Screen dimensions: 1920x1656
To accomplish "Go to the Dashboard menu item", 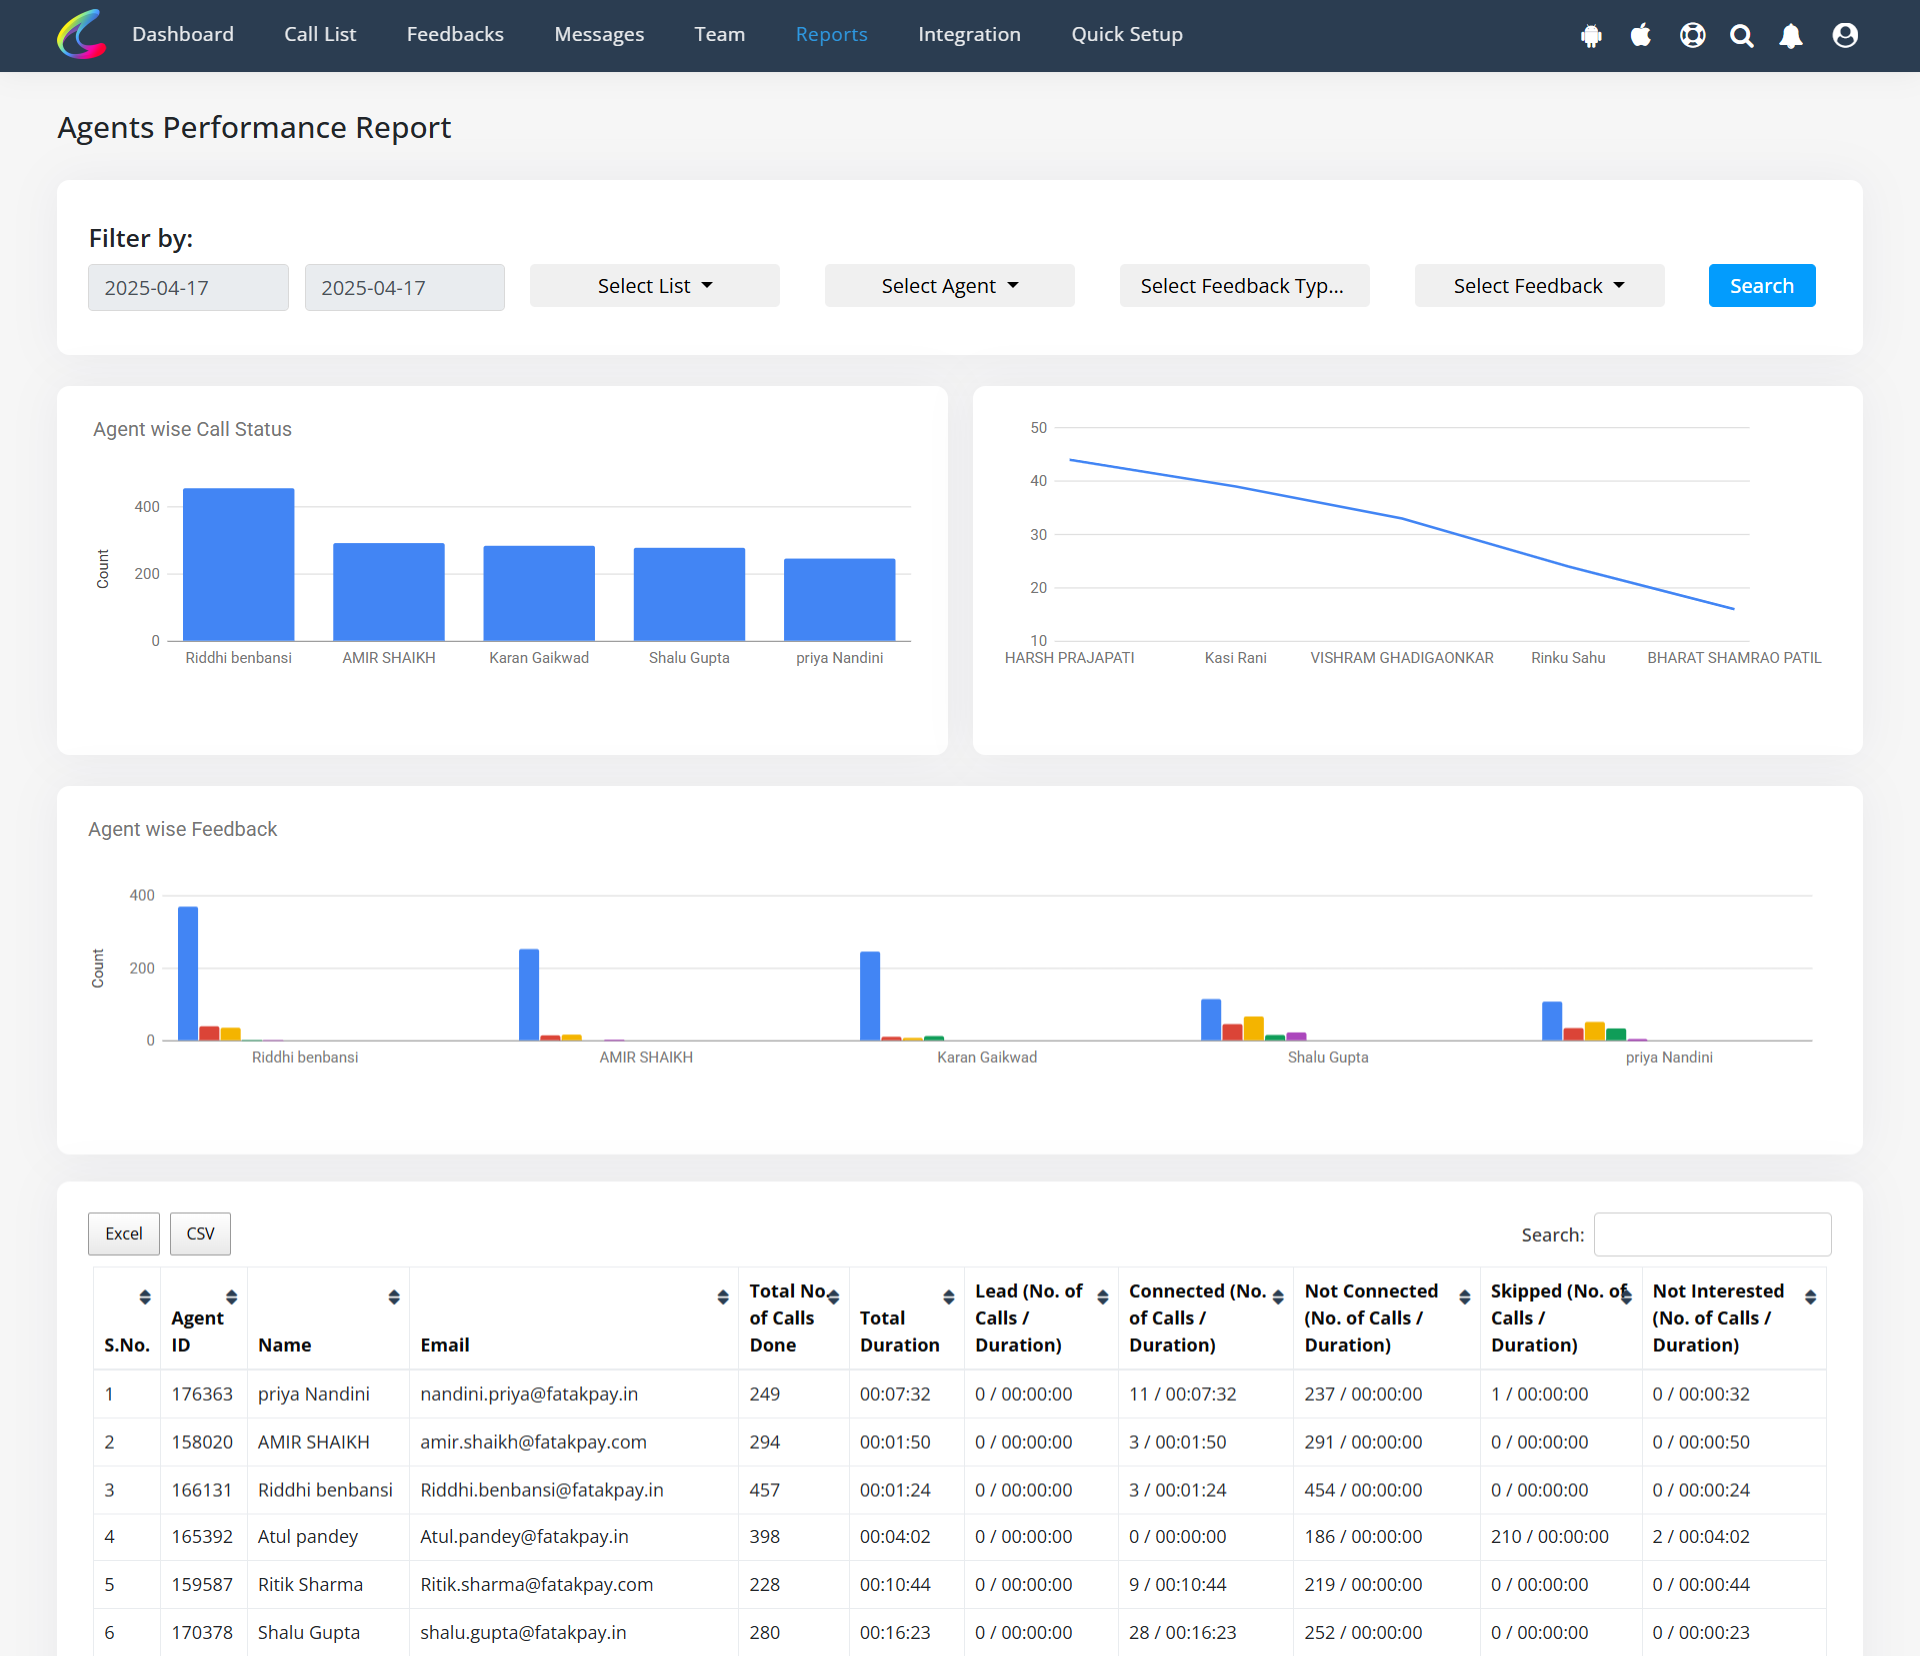I will pos(183,34).
